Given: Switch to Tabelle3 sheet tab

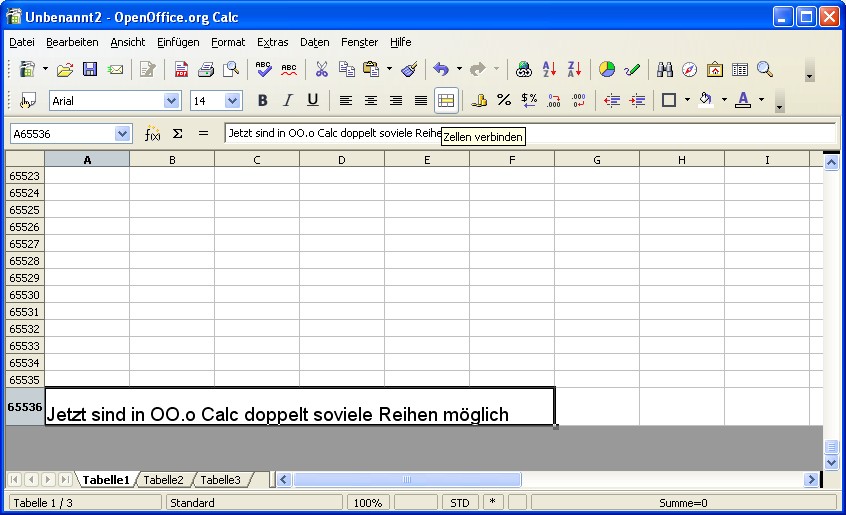Looking at the screenshot, I should [220, 480].
